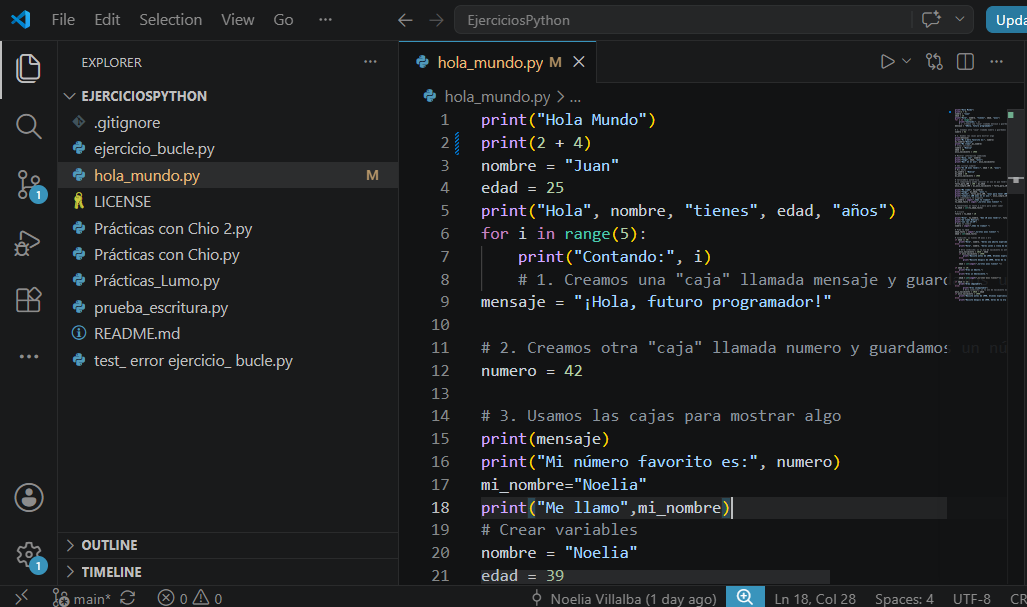The image size is (1027, 607).
Task: Open editor More Actions ellipsis
Action: 996,62
